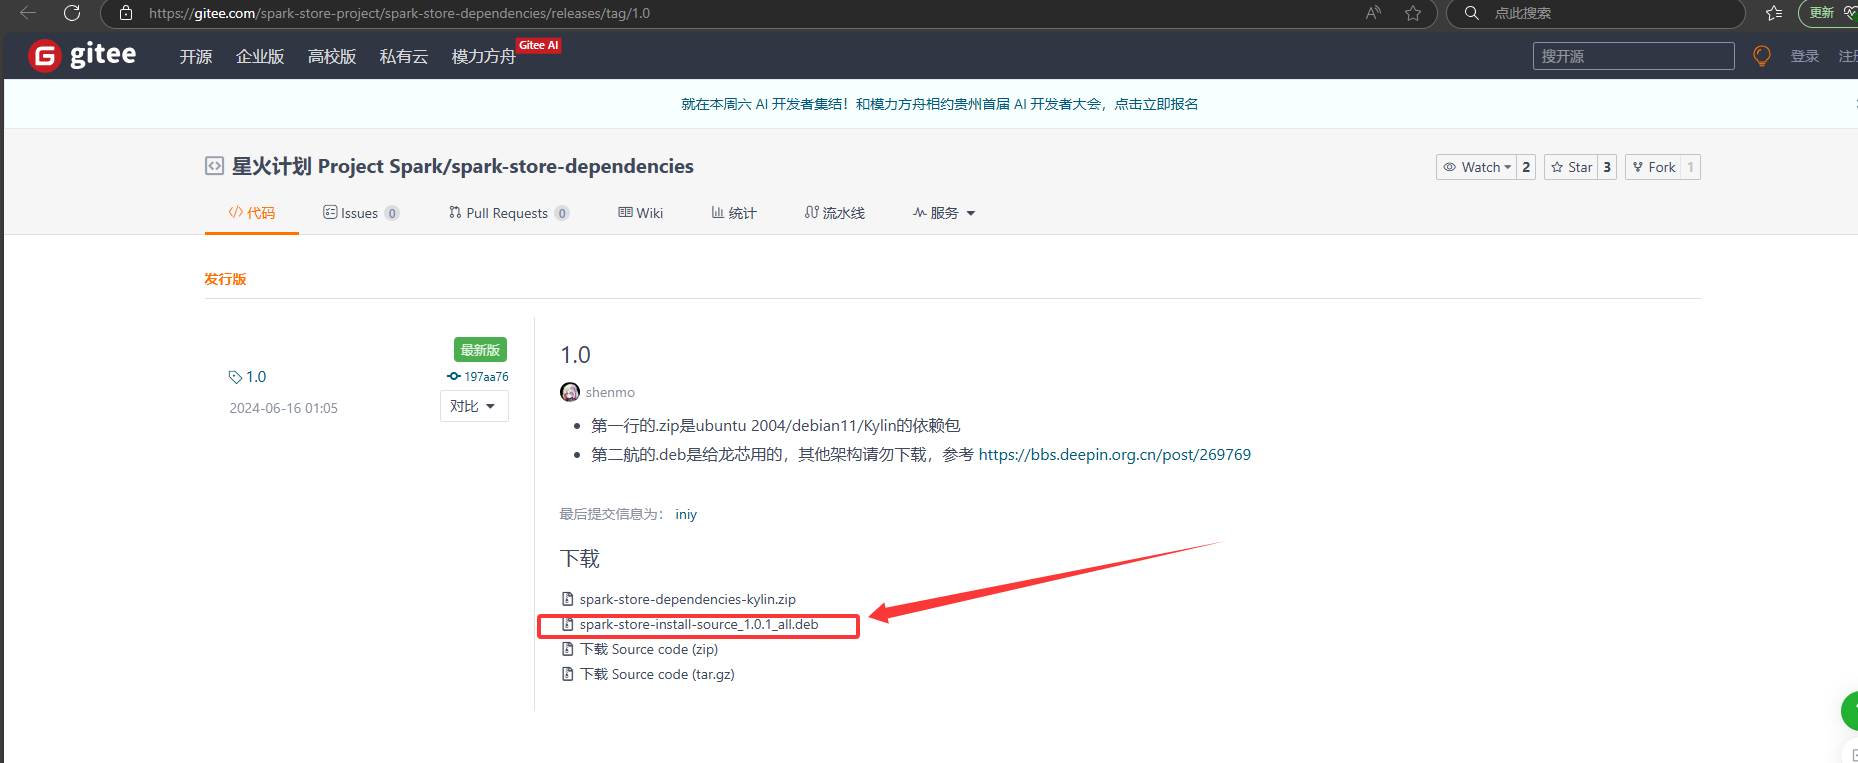Expand the 服务 services dropdown

point(944,213)
